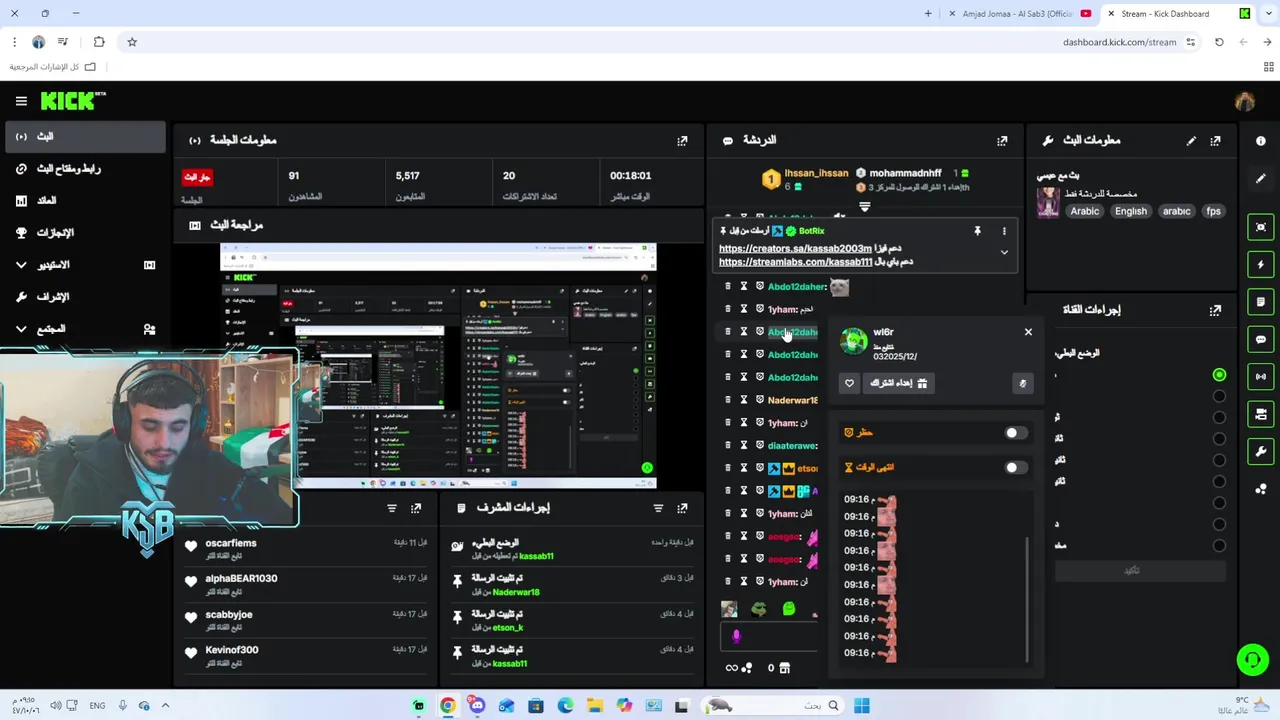
Task: Click إهداء اشتراك gift subscription button
Action: click(x=898, y=383)
